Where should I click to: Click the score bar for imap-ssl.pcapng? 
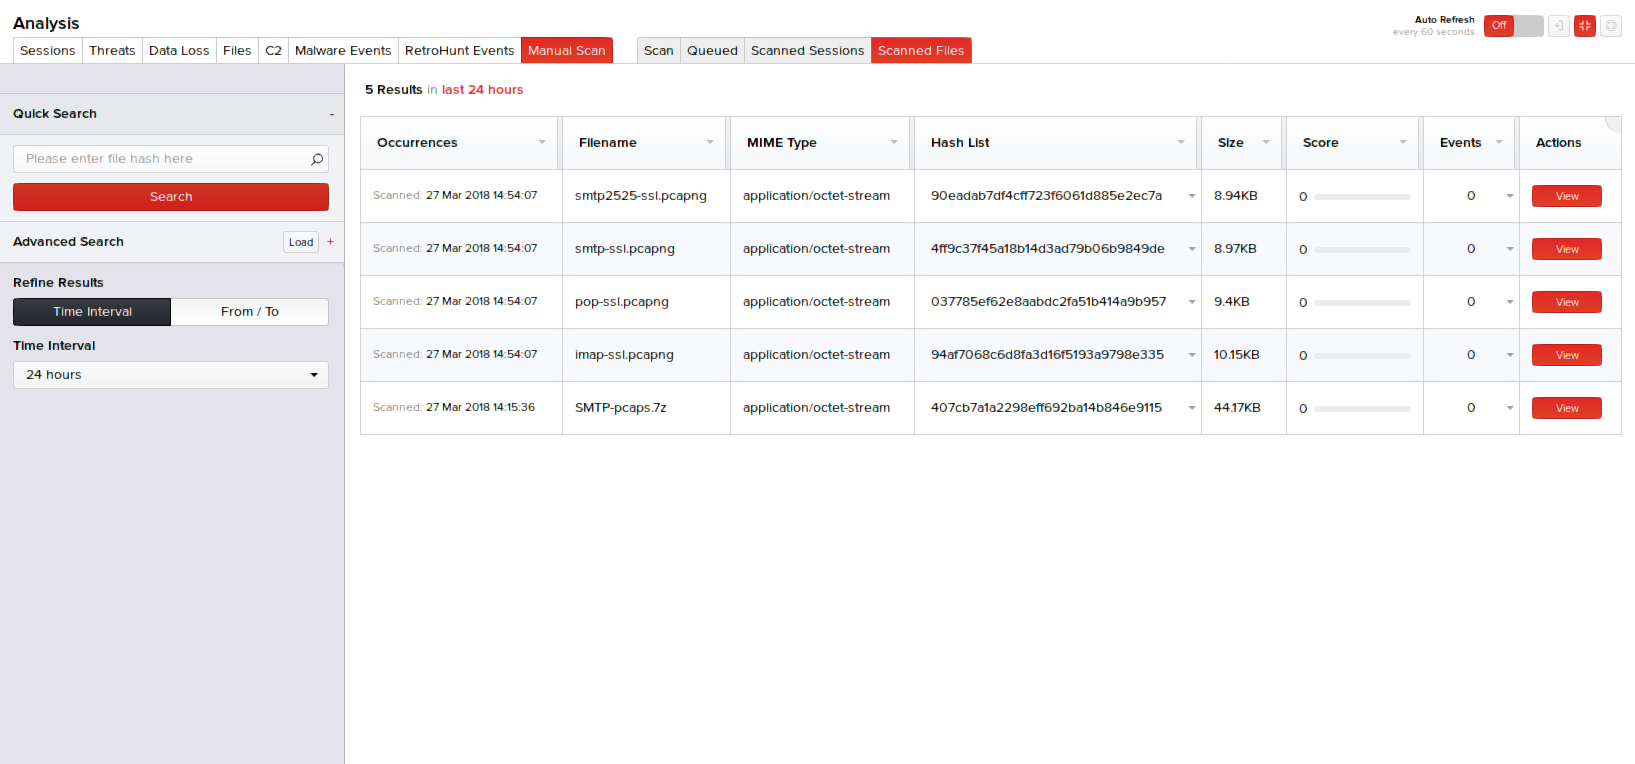pyautogui.click(x=1362, y=355)
